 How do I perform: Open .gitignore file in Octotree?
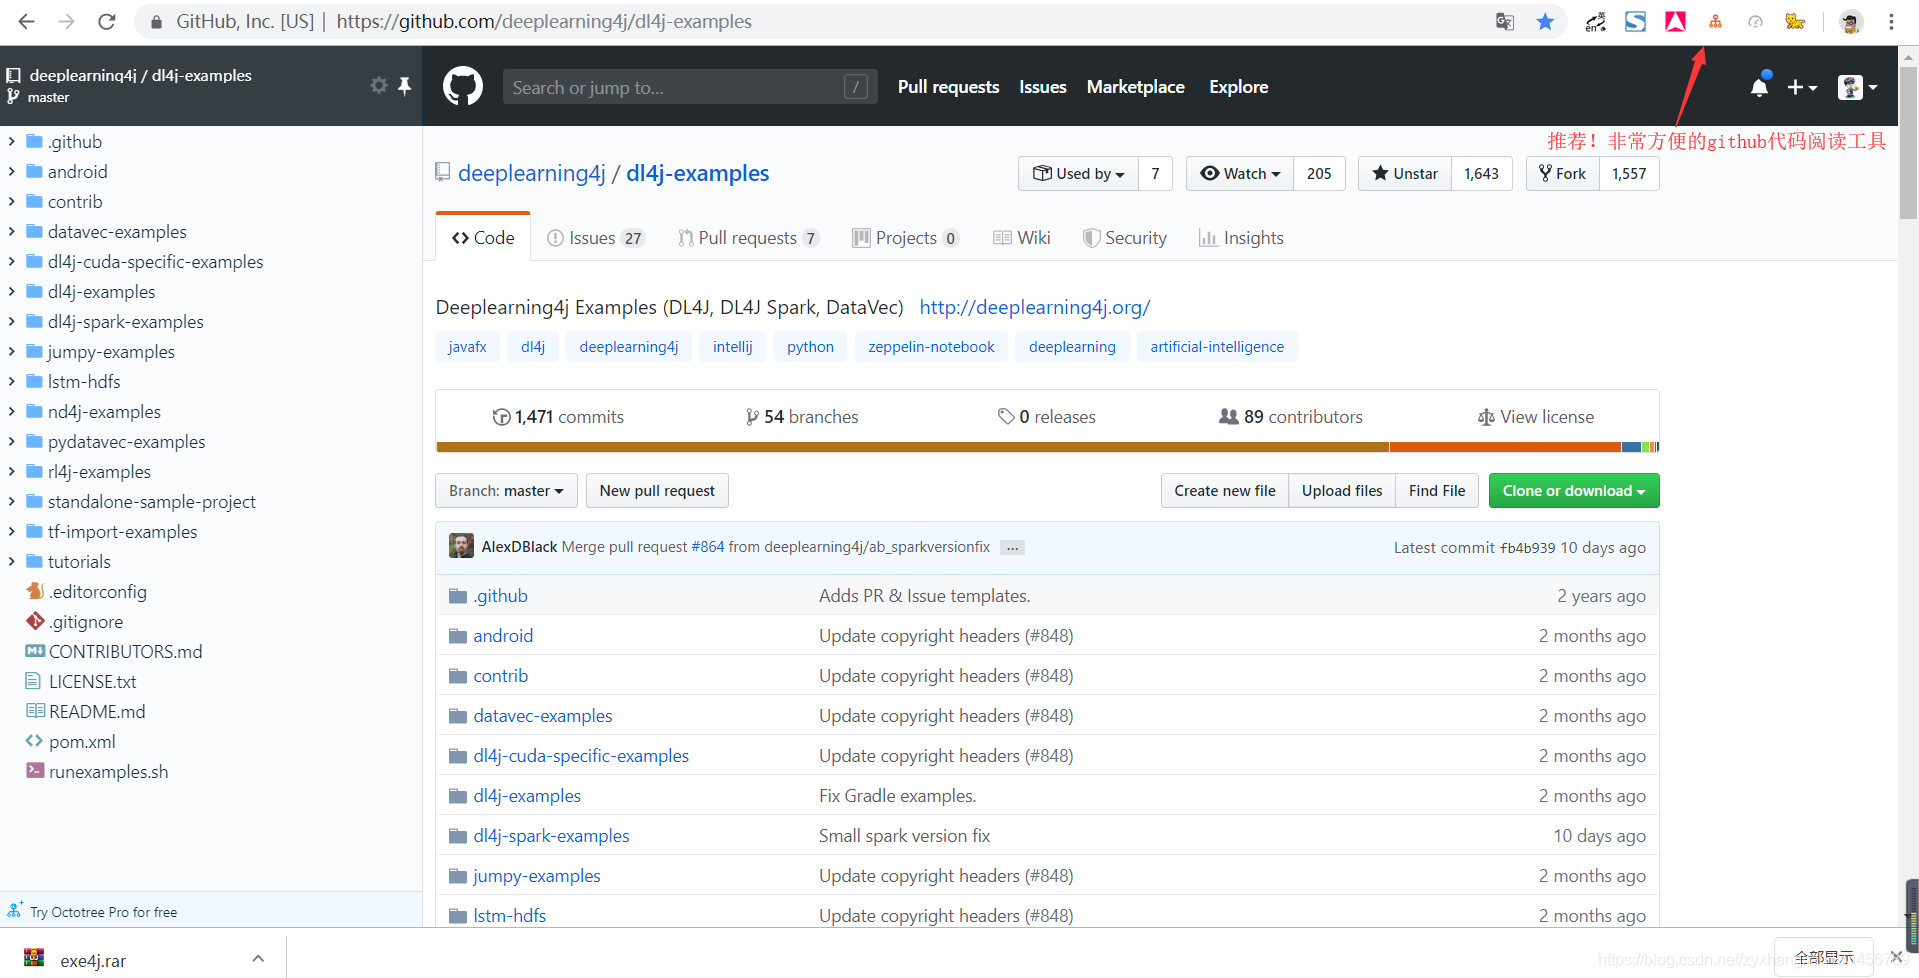coord(86,622)
